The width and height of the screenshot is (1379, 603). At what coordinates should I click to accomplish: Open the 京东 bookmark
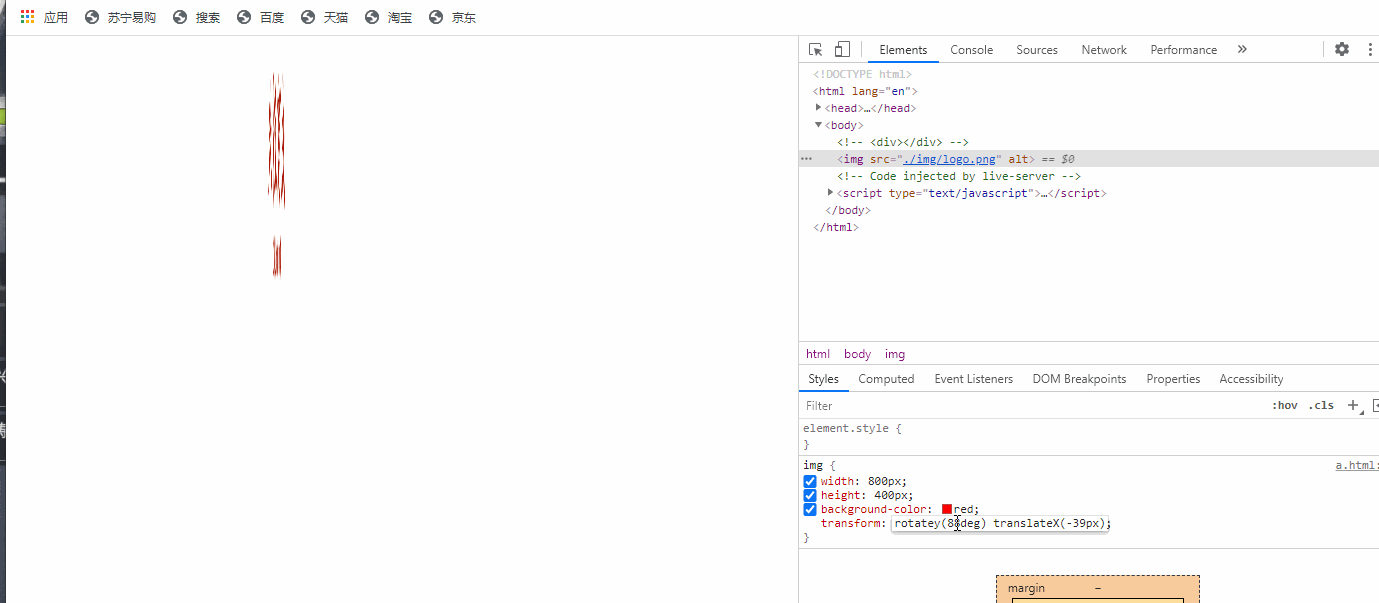click(452, 17)
